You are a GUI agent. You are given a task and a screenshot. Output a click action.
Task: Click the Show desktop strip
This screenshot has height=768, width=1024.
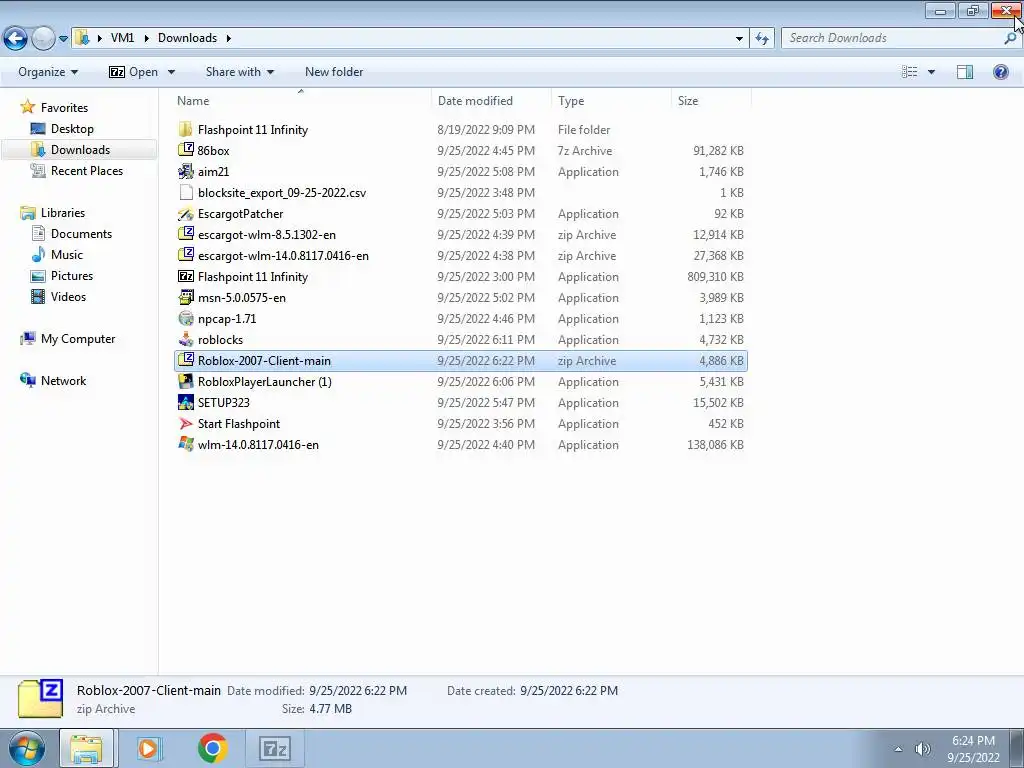pos(1016,748)
